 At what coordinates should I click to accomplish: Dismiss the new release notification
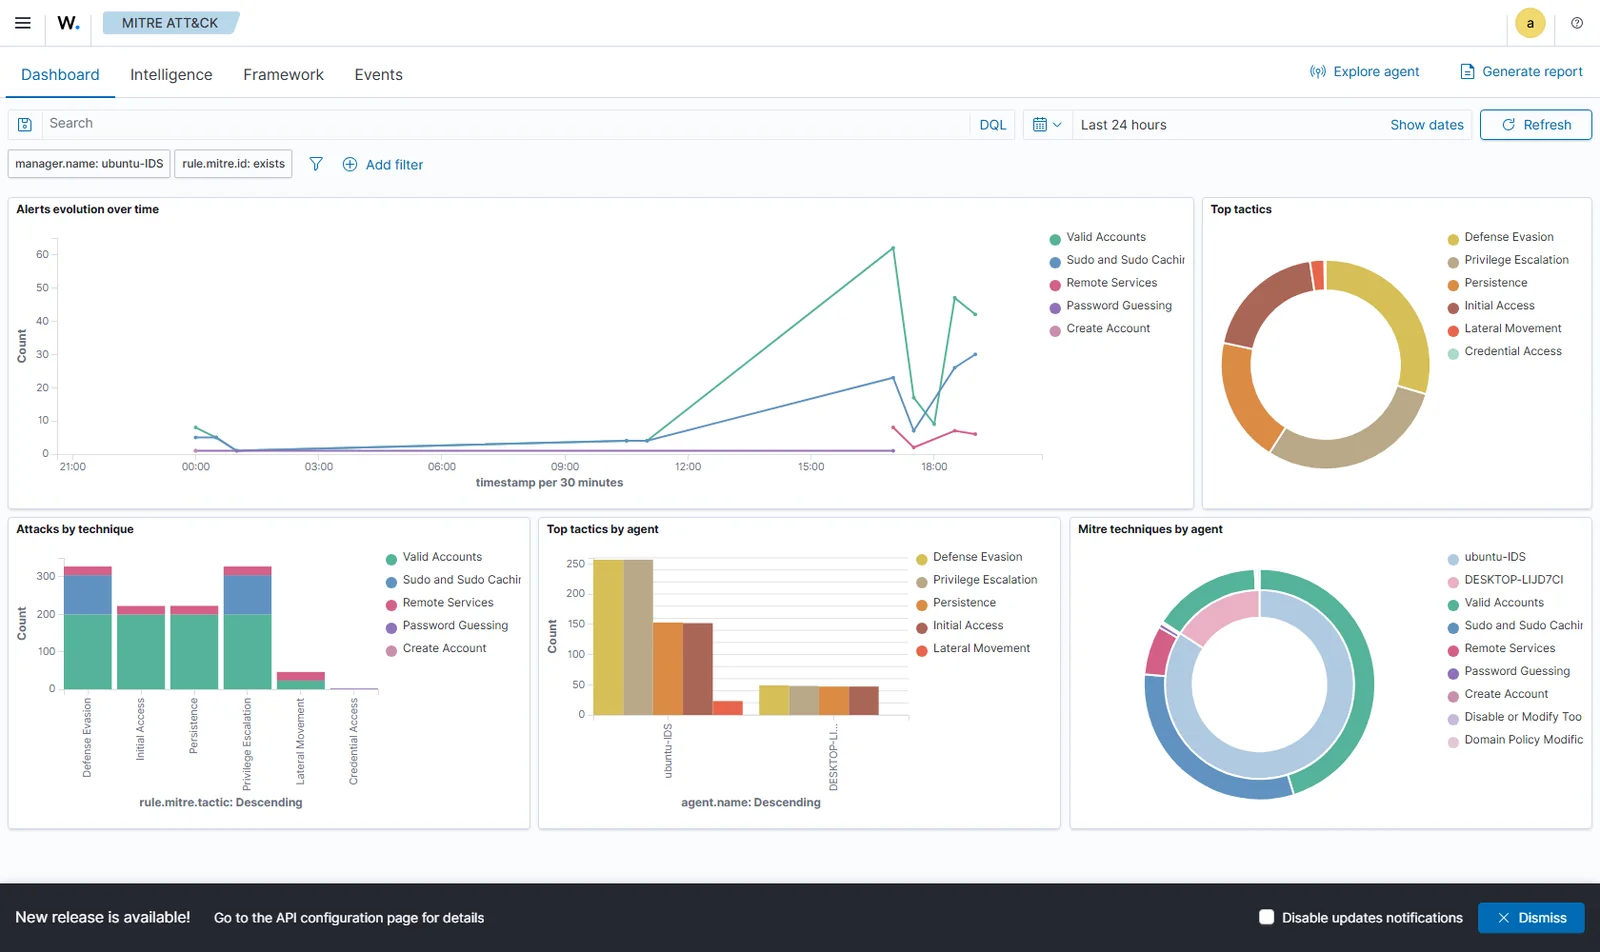coord(1531,918)
